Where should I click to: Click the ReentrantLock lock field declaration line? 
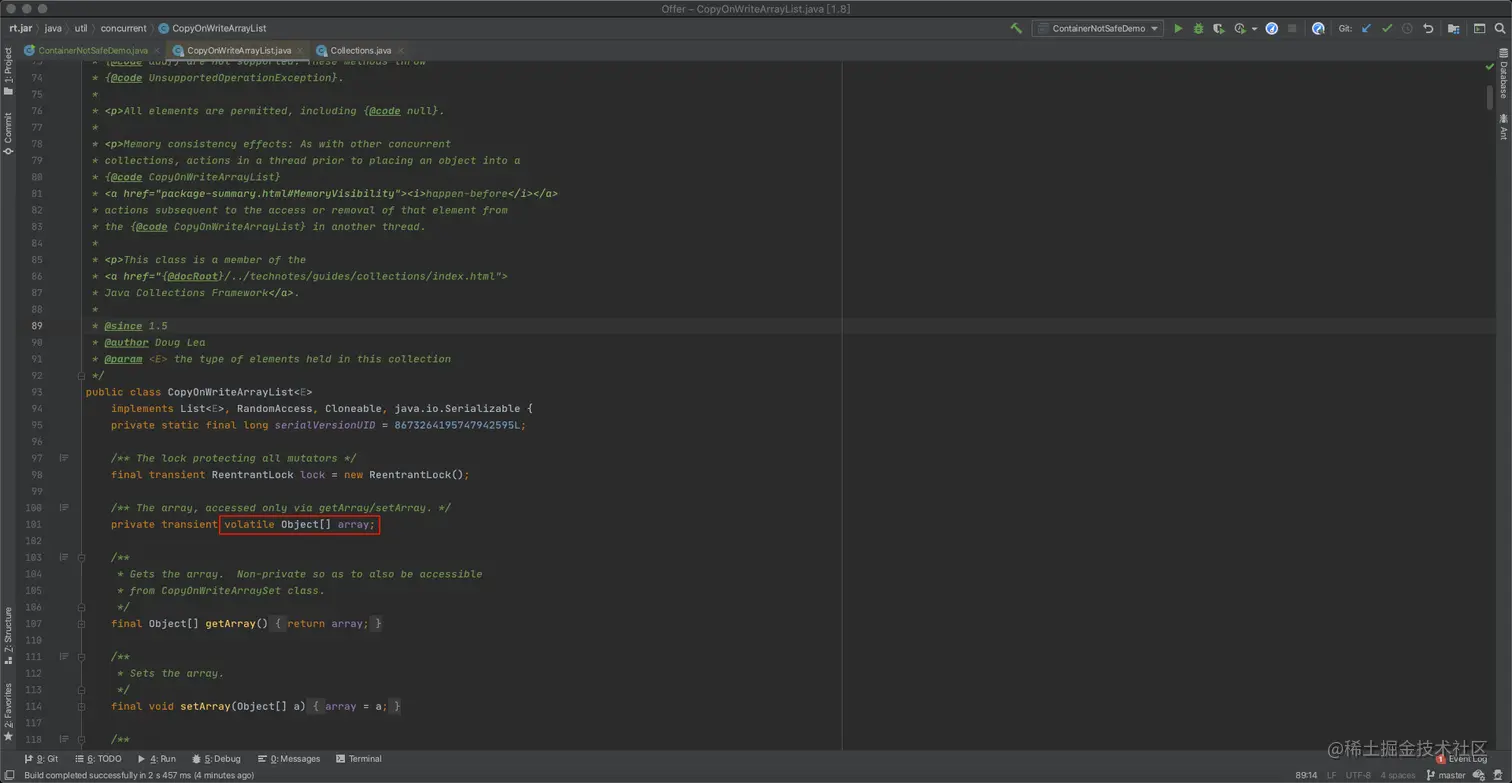point(290,475)
